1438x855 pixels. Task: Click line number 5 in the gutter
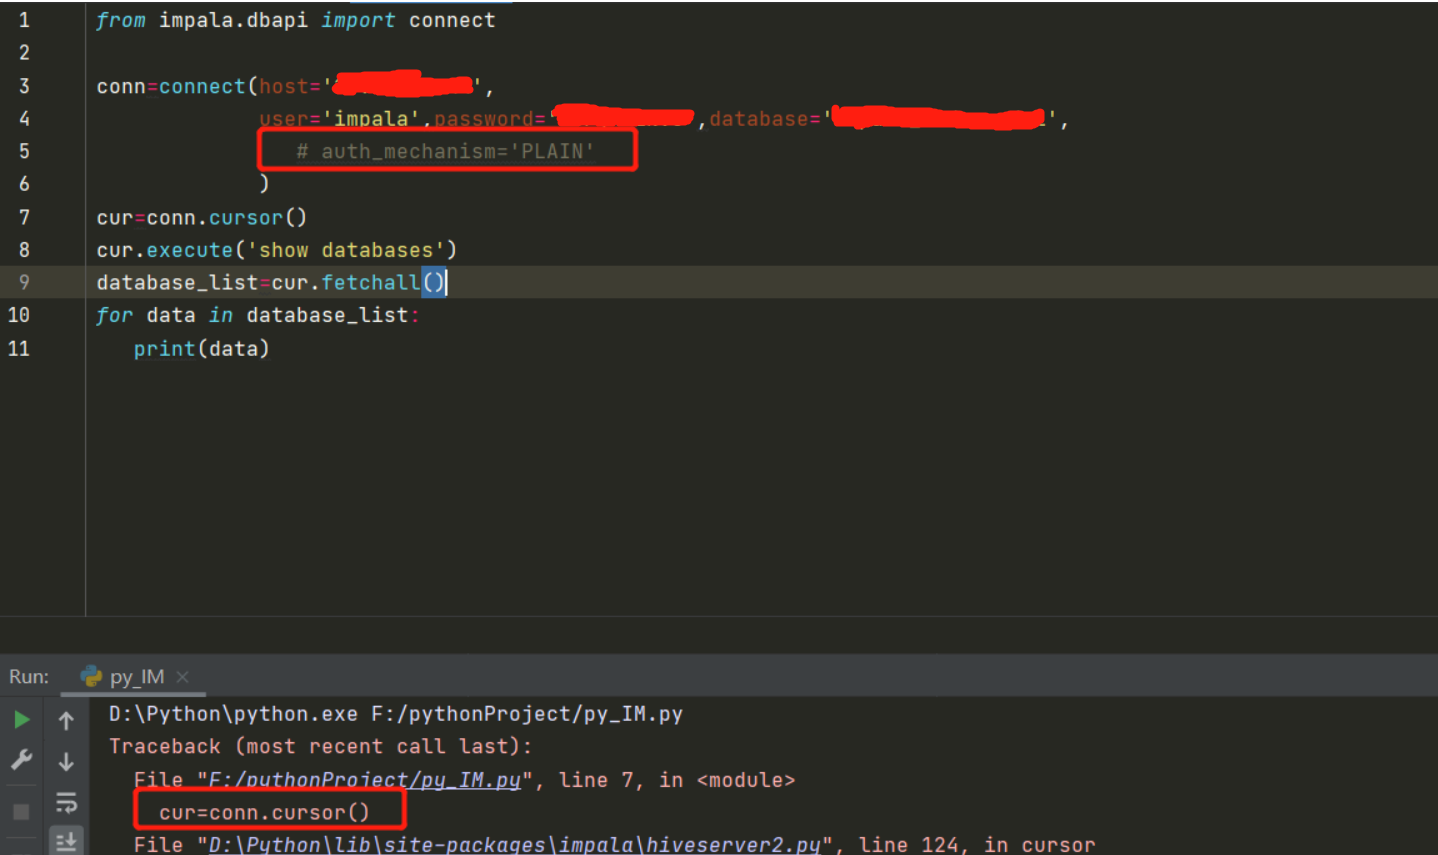[x=24, y=151]
